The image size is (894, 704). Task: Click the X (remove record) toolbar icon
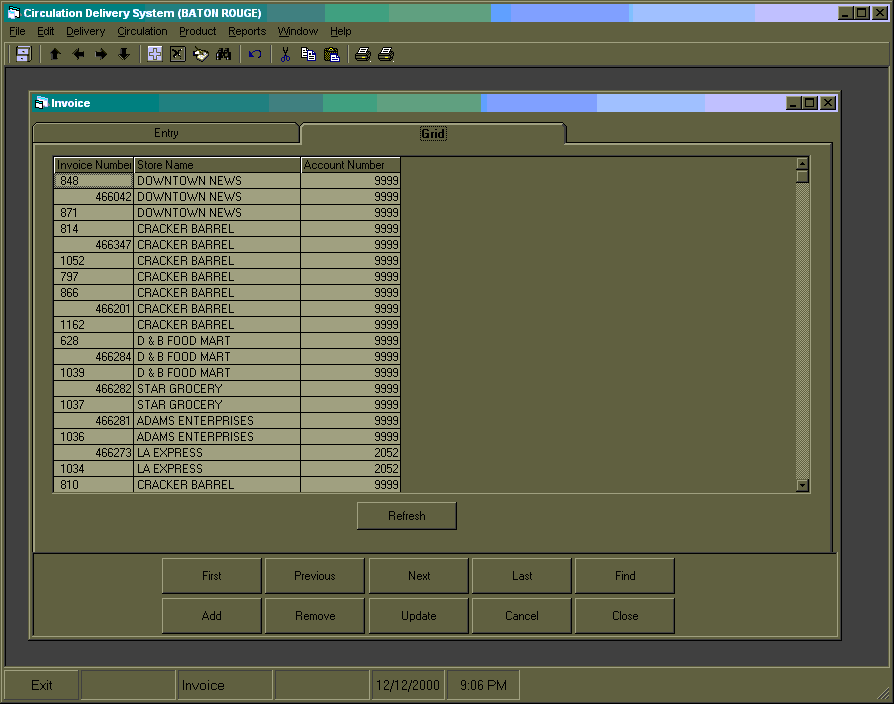[177, 54]
